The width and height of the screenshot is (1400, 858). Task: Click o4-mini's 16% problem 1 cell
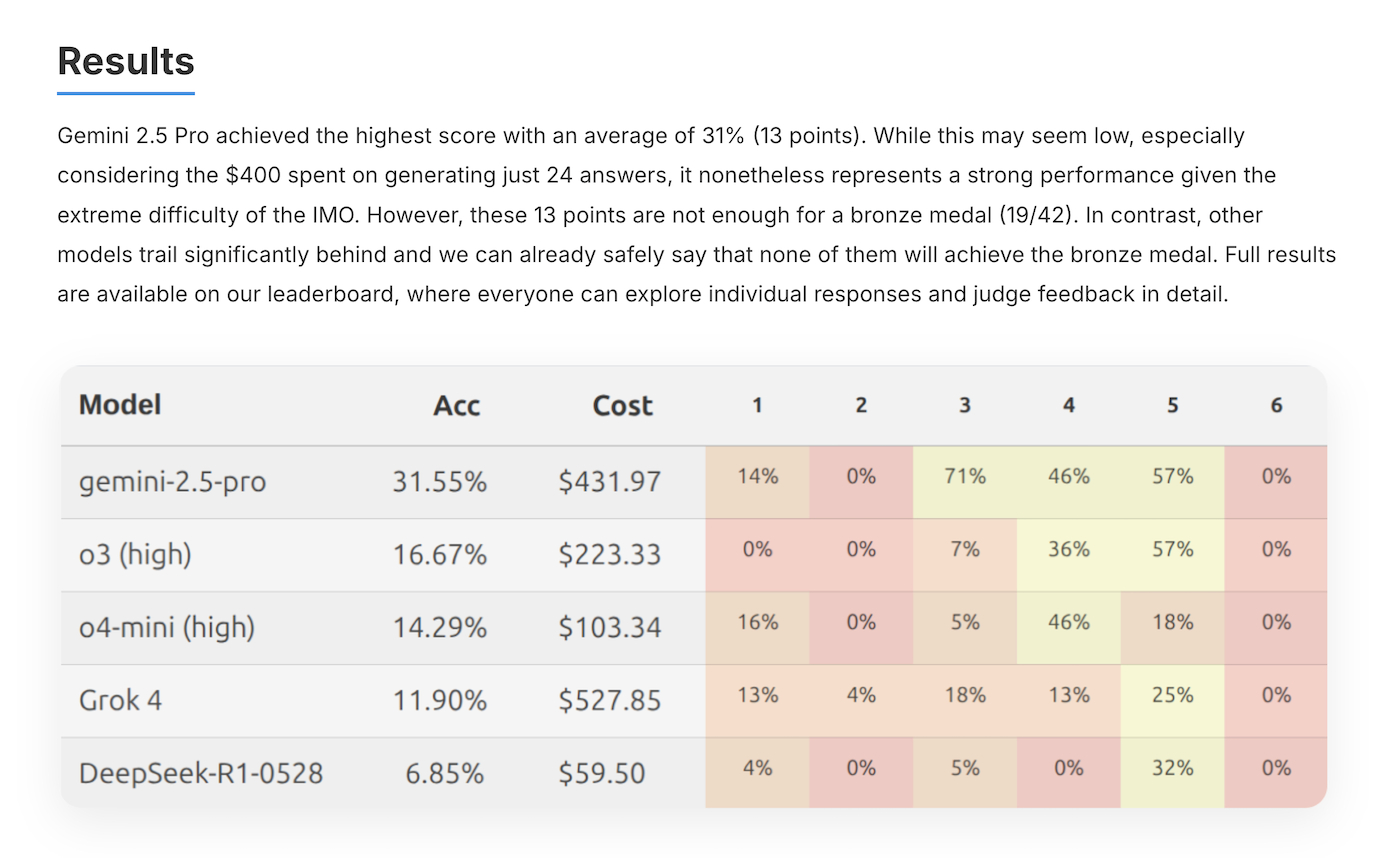[757, 623]
